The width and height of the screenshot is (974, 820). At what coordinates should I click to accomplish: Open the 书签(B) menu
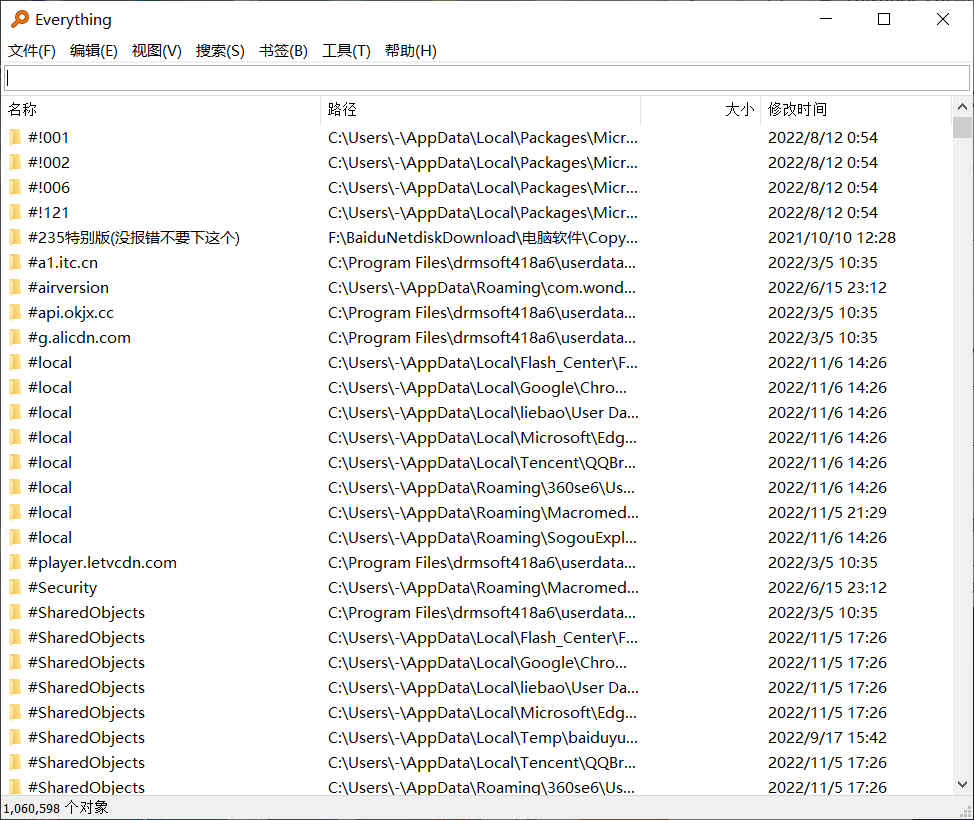coord(283,51)
